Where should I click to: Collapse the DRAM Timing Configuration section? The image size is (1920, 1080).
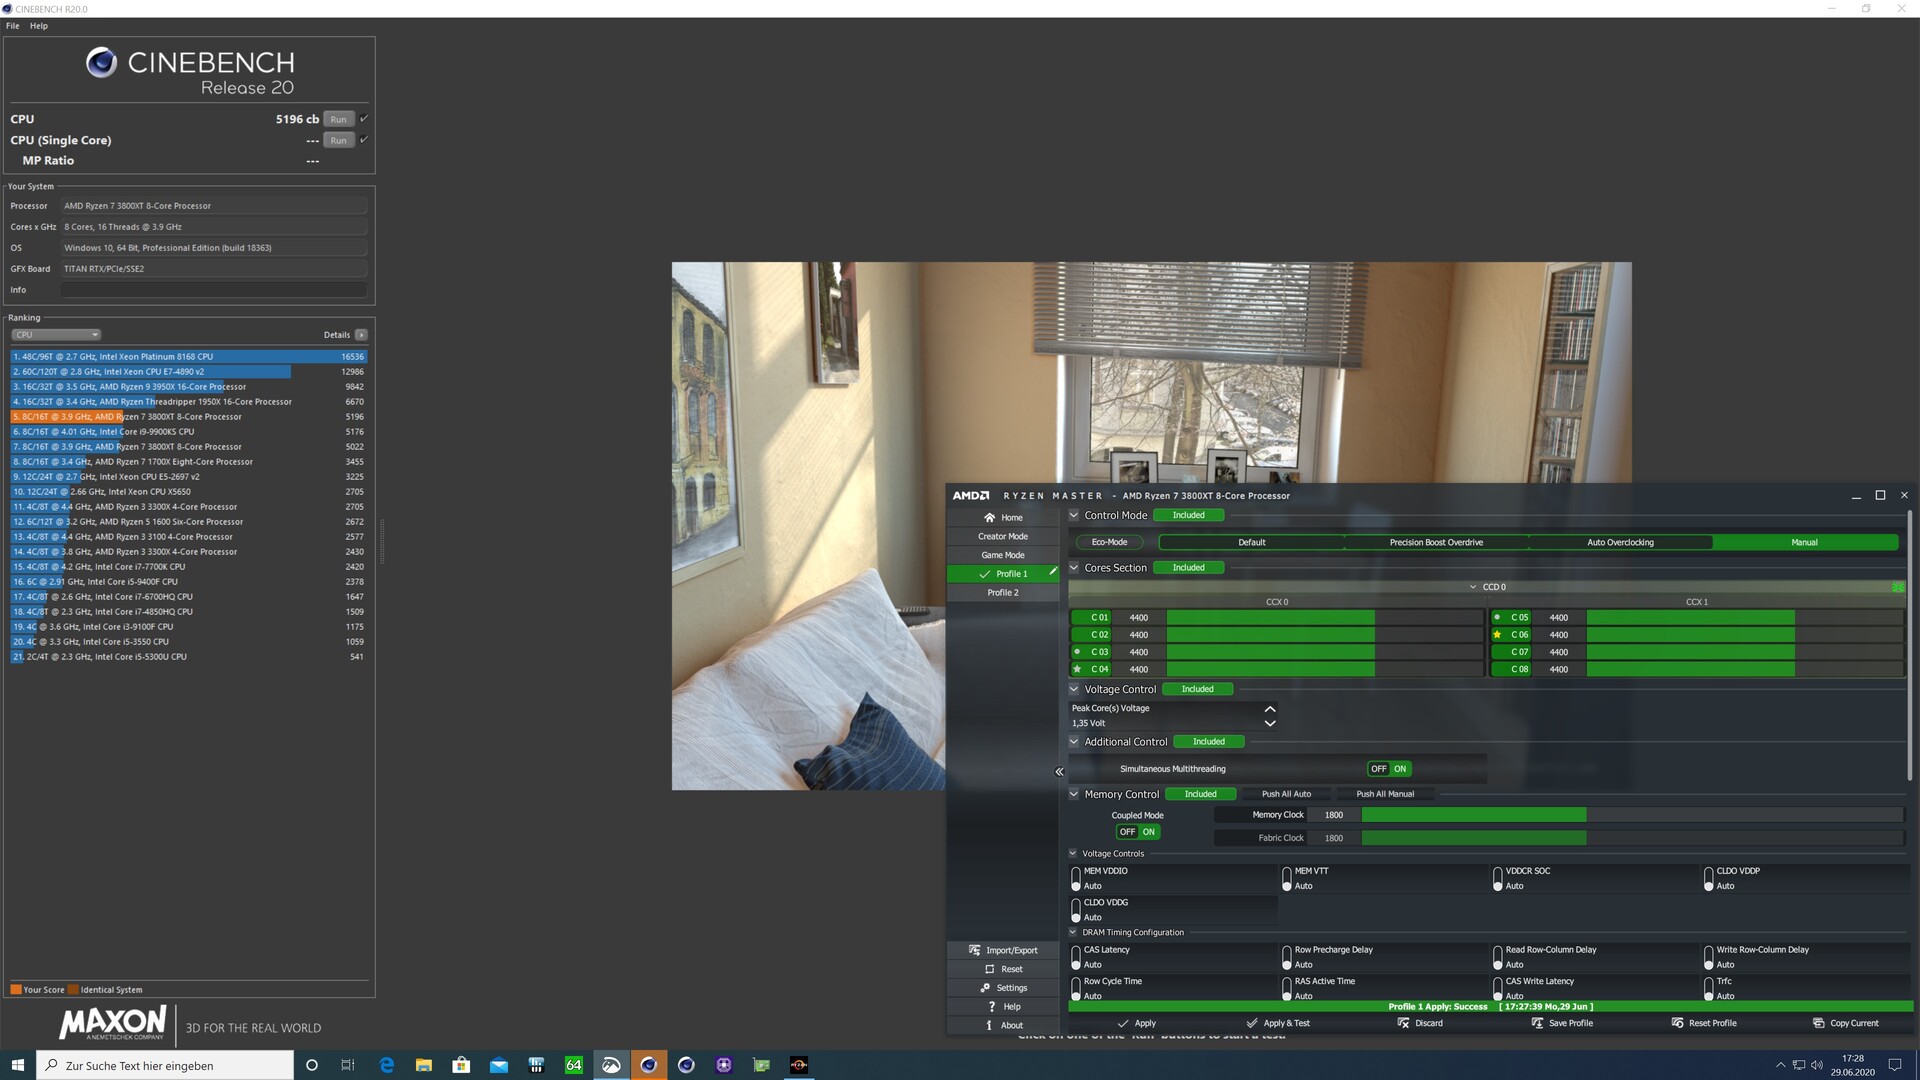tap(1073, 932)
